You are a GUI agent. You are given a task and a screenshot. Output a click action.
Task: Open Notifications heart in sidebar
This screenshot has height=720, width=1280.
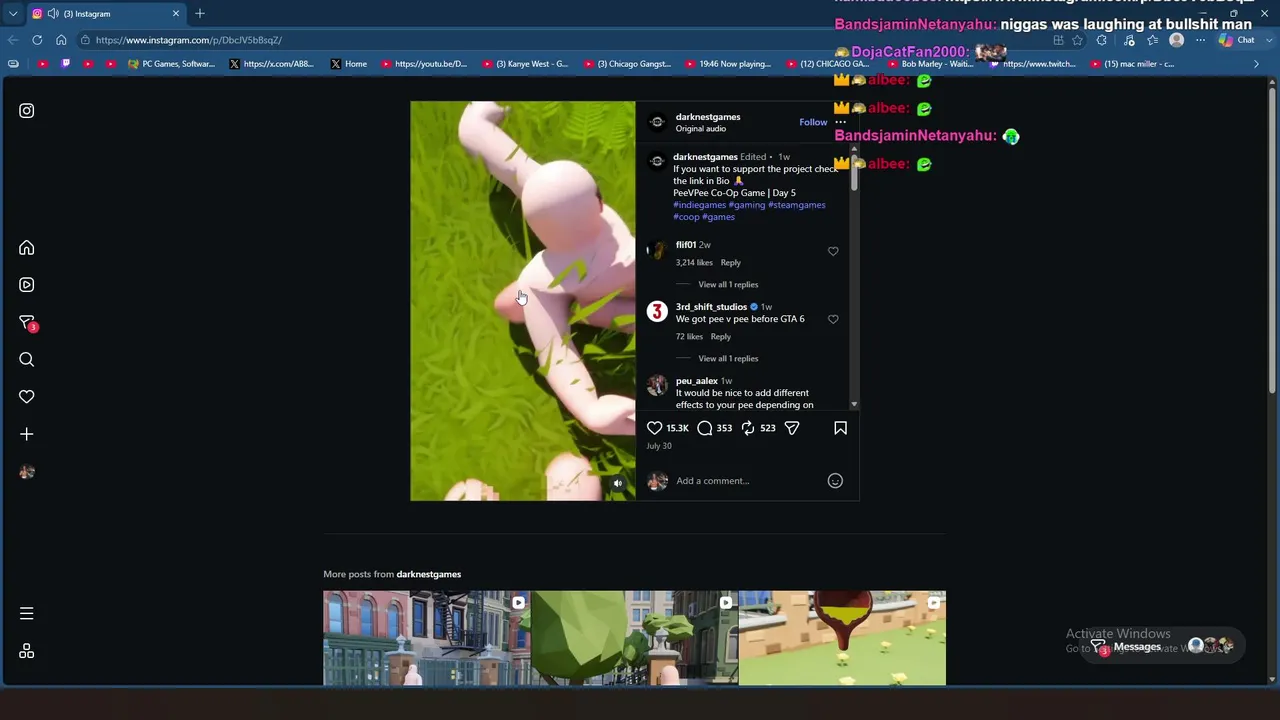[x=27, y=397]
